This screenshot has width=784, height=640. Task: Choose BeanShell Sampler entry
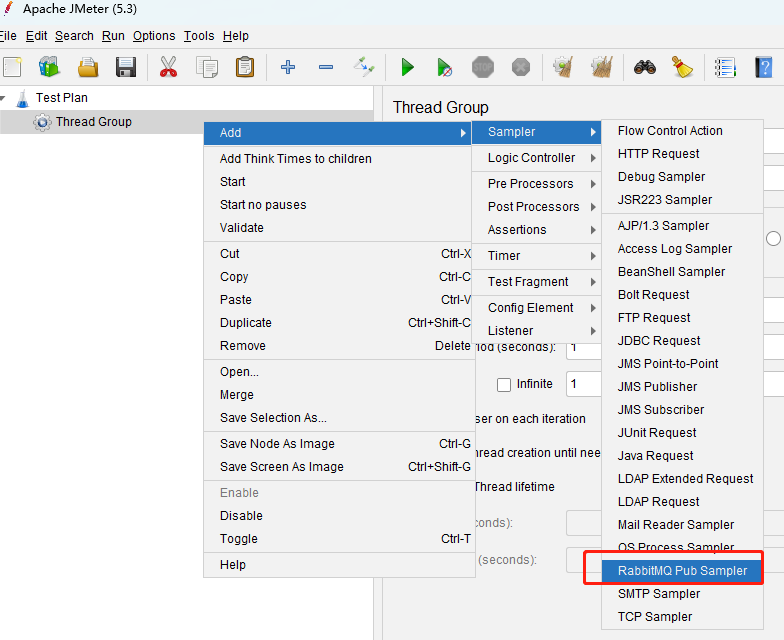coord(682,272)
